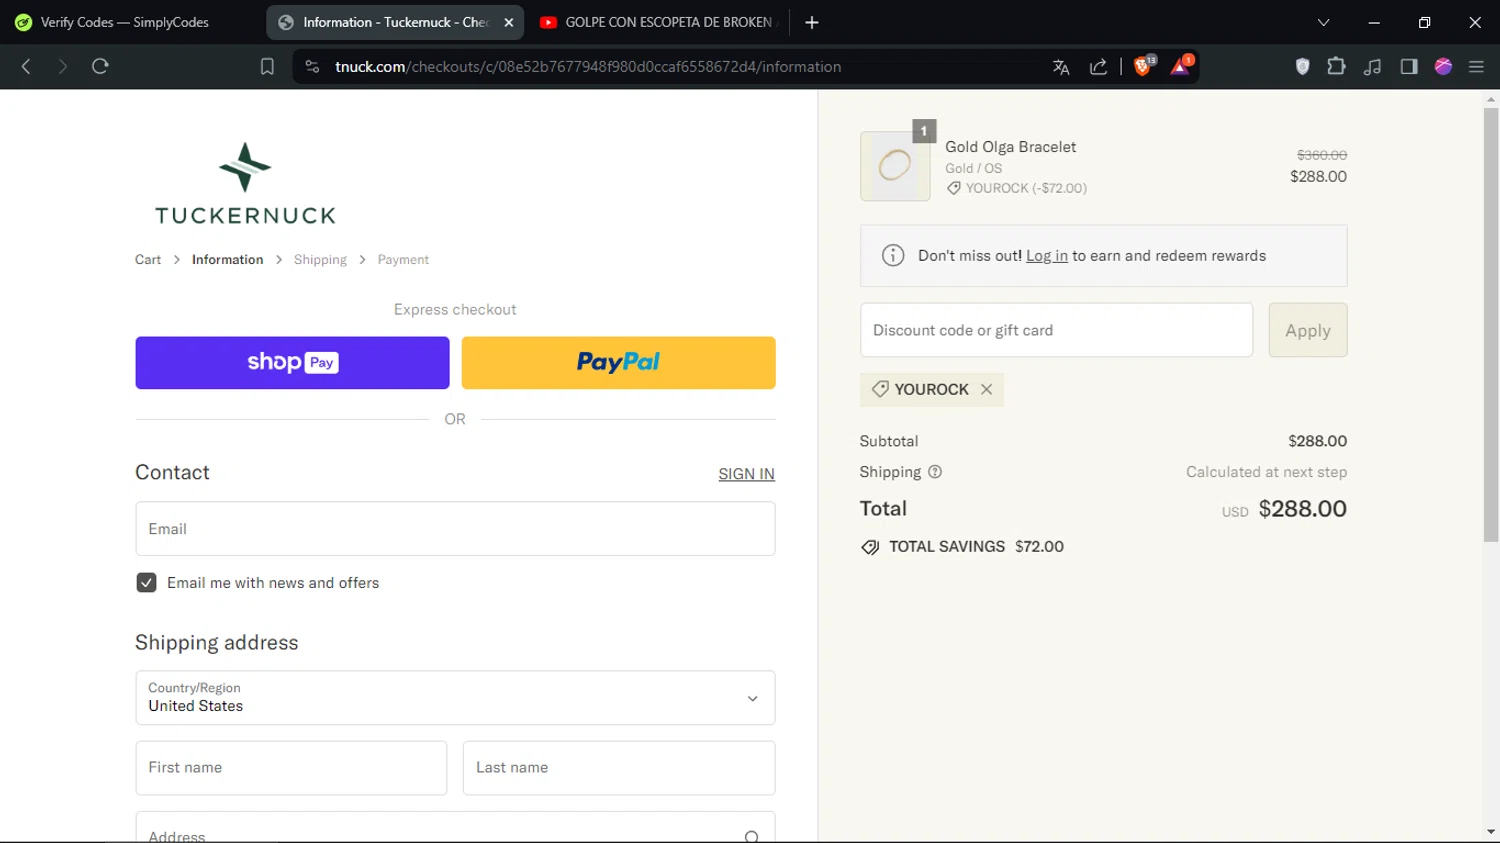The width and height of the screenshot is (1500, 843).
Task: Uncheck Email me with news and offers
Action: click(146, 583)
